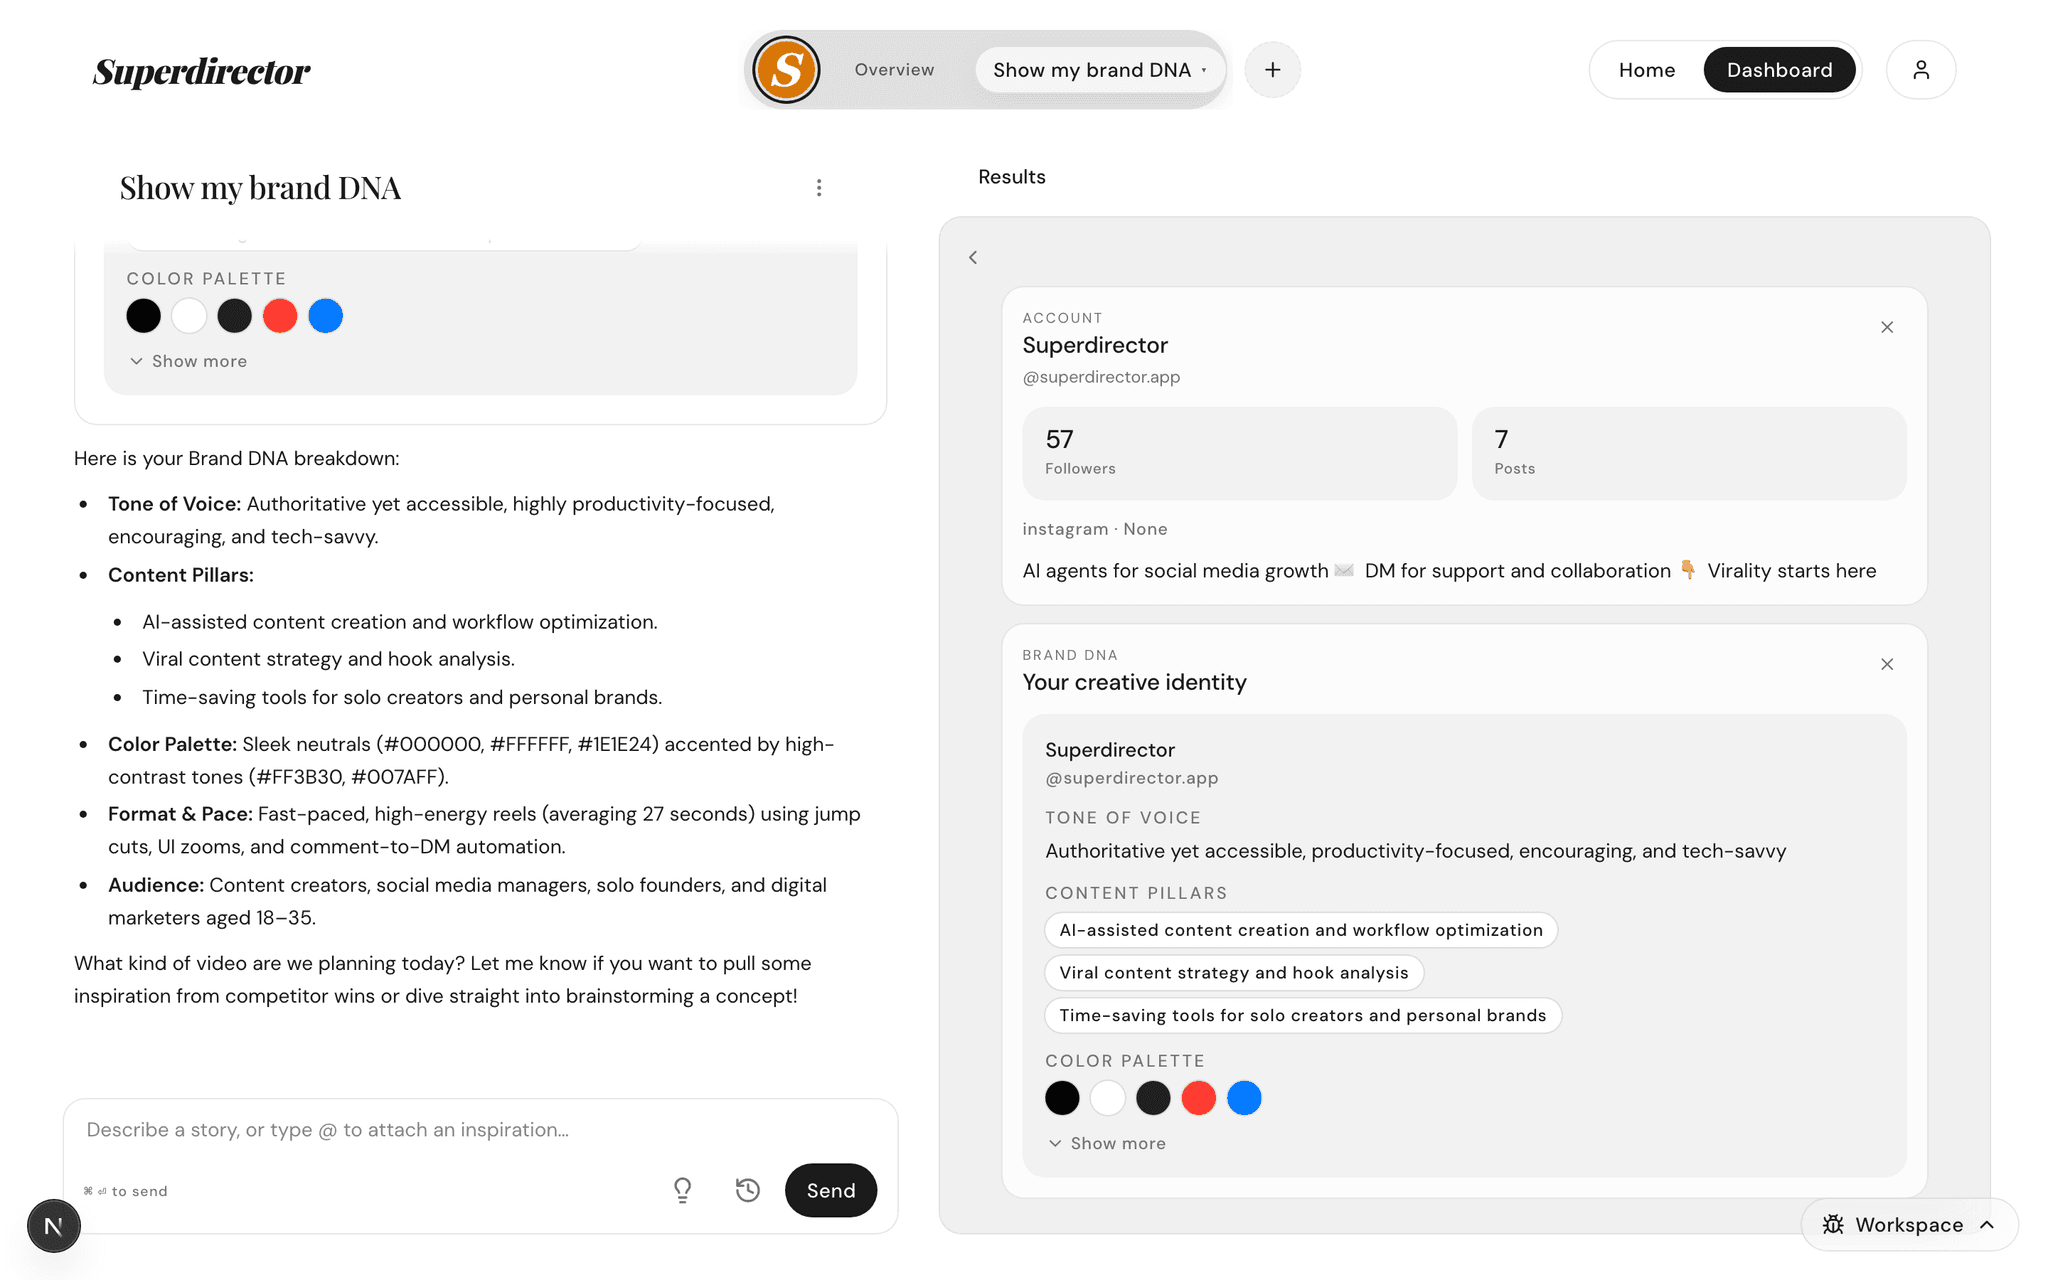Viewport: 2048px width, 1280px height.
Task: Click @superdirector.app handle in Account card
Action: [1101, 377]
